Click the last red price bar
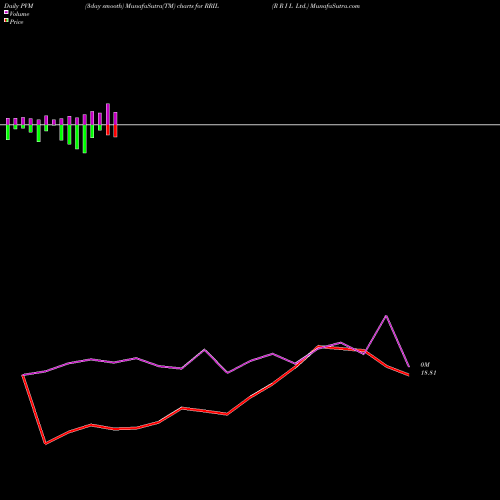Image resolution: width=500 pixels, height=500 pixels. [115, 131]
